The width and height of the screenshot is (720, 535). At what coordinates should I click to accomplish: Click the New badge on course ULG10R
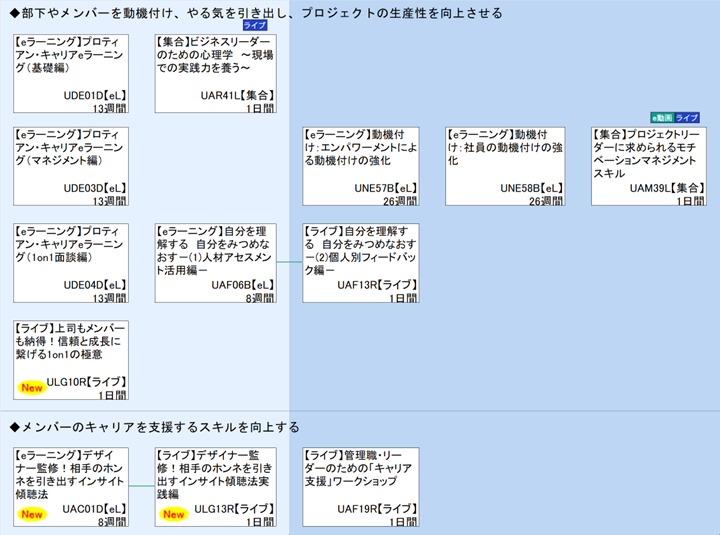point(31,387)
